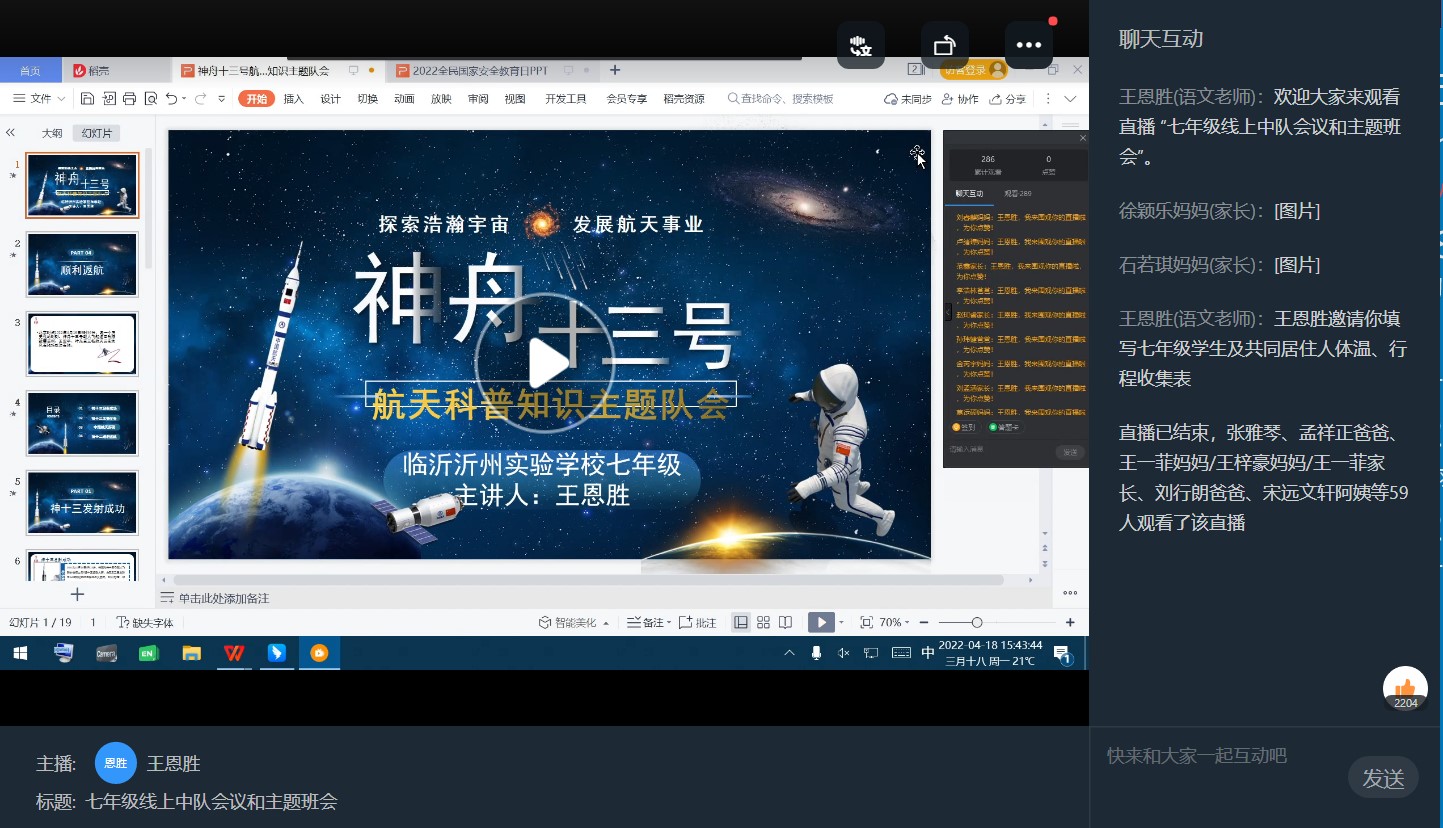
Task: Click the slideshow play button in status bar
Action: 820,622
